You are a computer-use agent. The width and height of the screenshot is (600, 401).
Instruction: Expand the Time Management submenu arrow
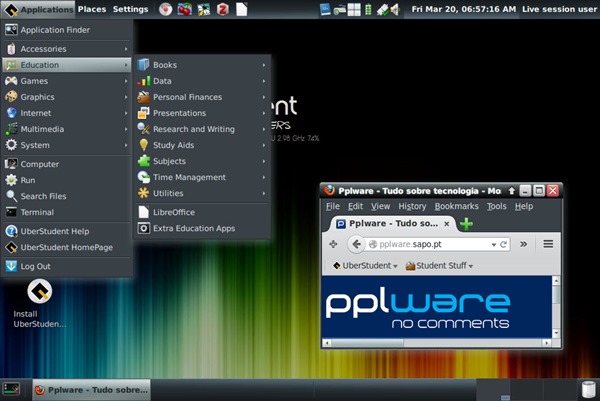click(x=264, y=178)
